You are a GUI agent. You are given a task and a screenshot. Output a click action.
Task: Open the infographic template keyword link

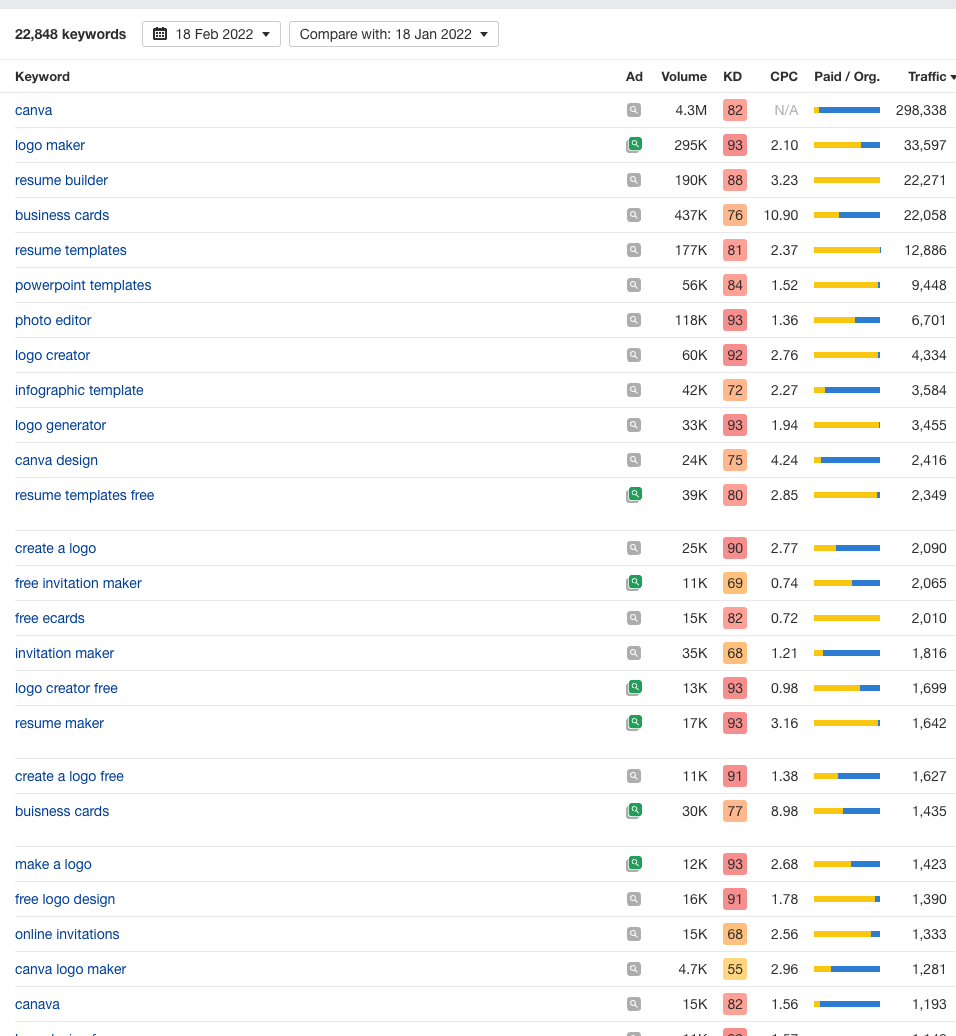(x=79, y=390)
